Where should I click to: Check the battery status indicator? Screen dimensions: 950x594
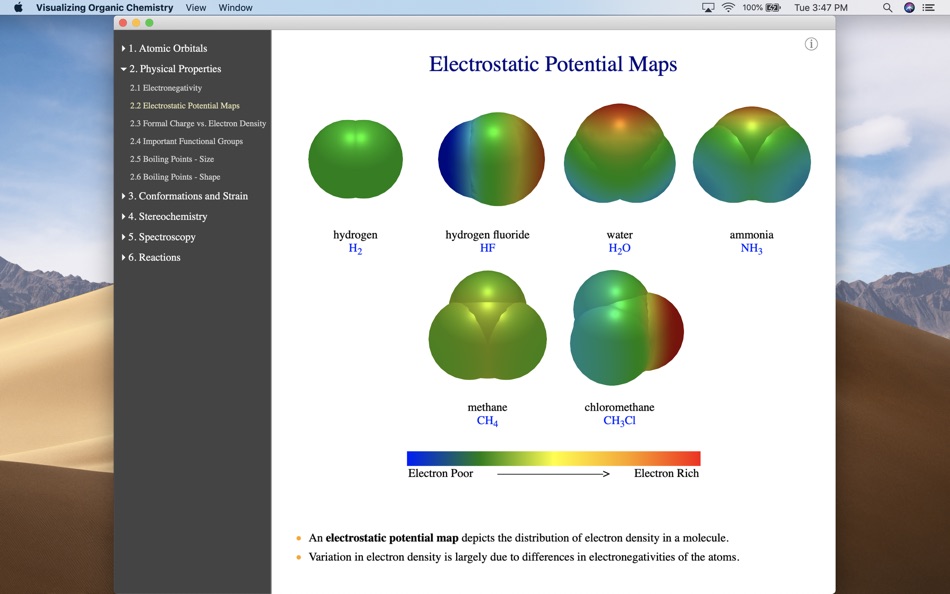pos(765,7)
